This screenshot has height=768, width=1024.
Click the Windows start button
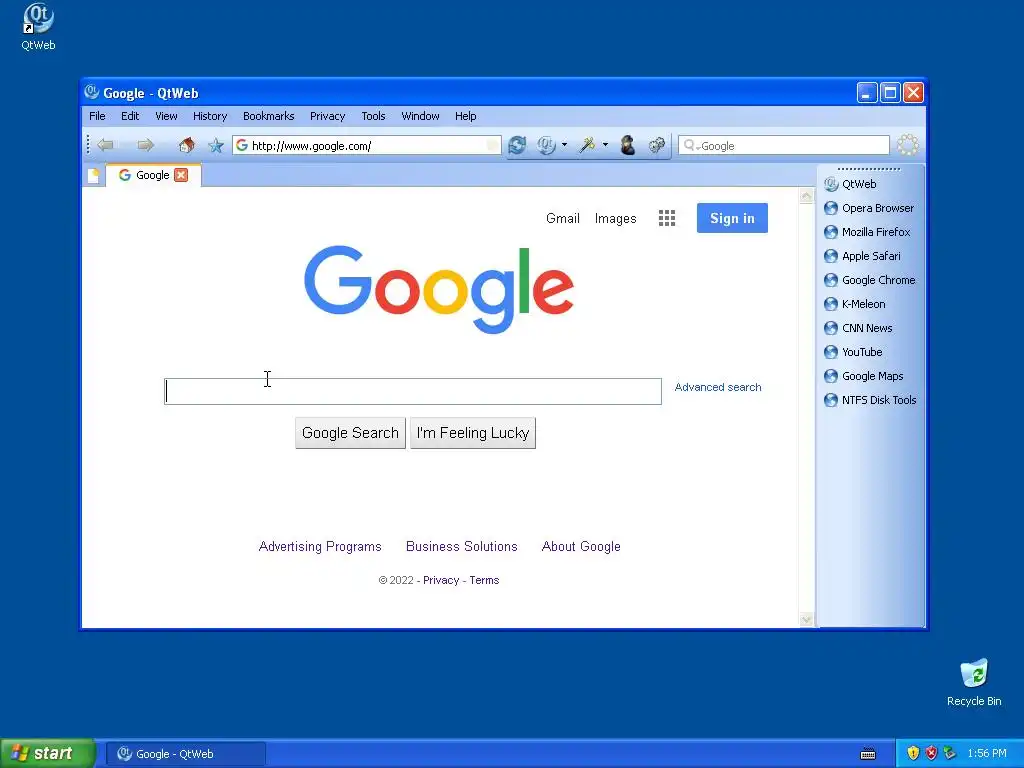point(47,754)
